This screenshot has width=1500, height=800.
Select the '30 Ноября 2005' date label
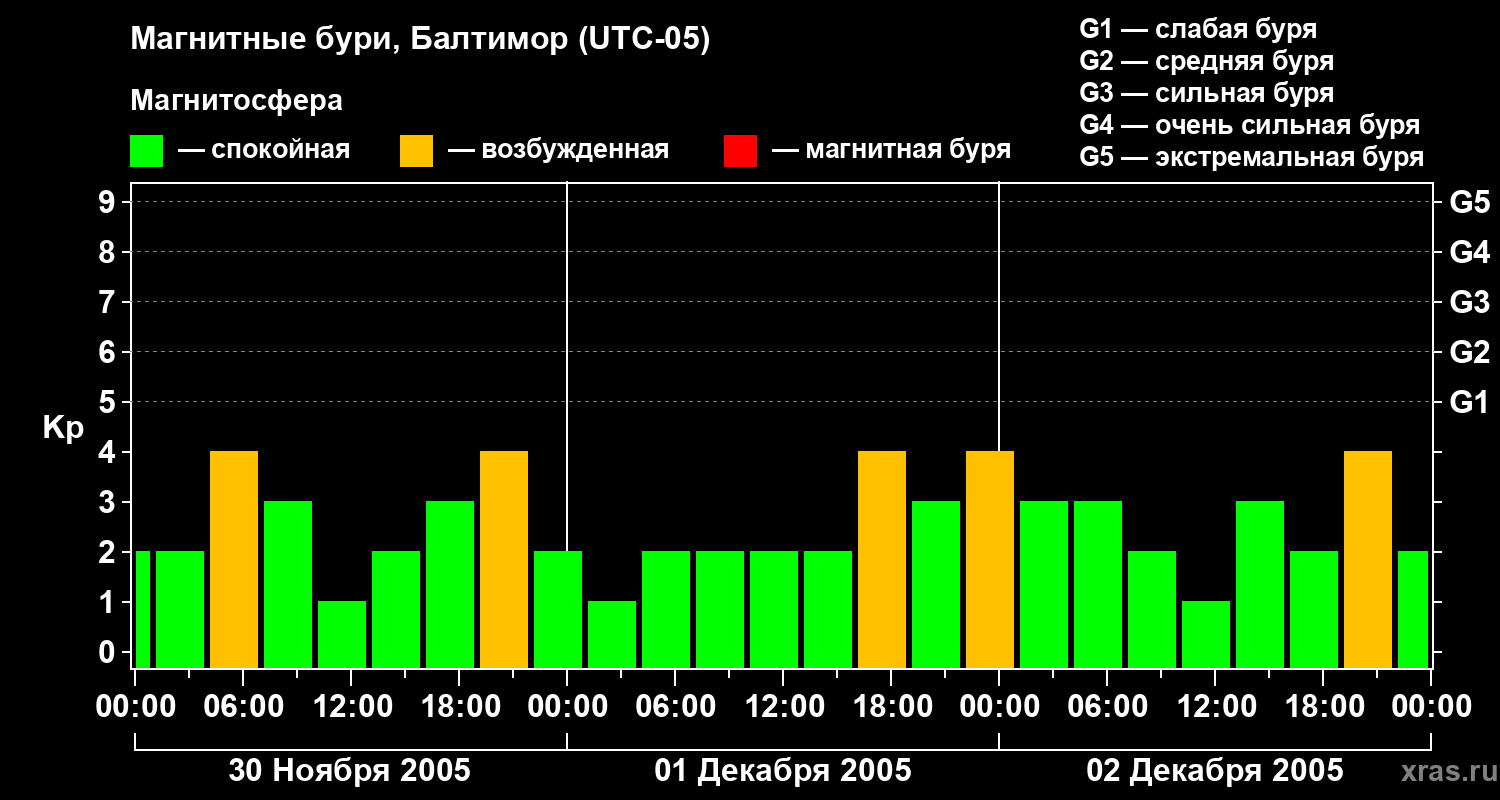point(349,771)
